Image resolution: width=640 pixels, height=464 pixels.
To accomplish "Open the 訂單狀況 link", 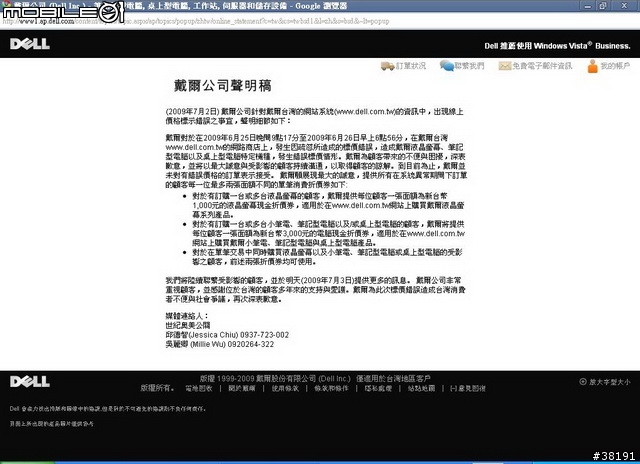I will pos(411,66).
